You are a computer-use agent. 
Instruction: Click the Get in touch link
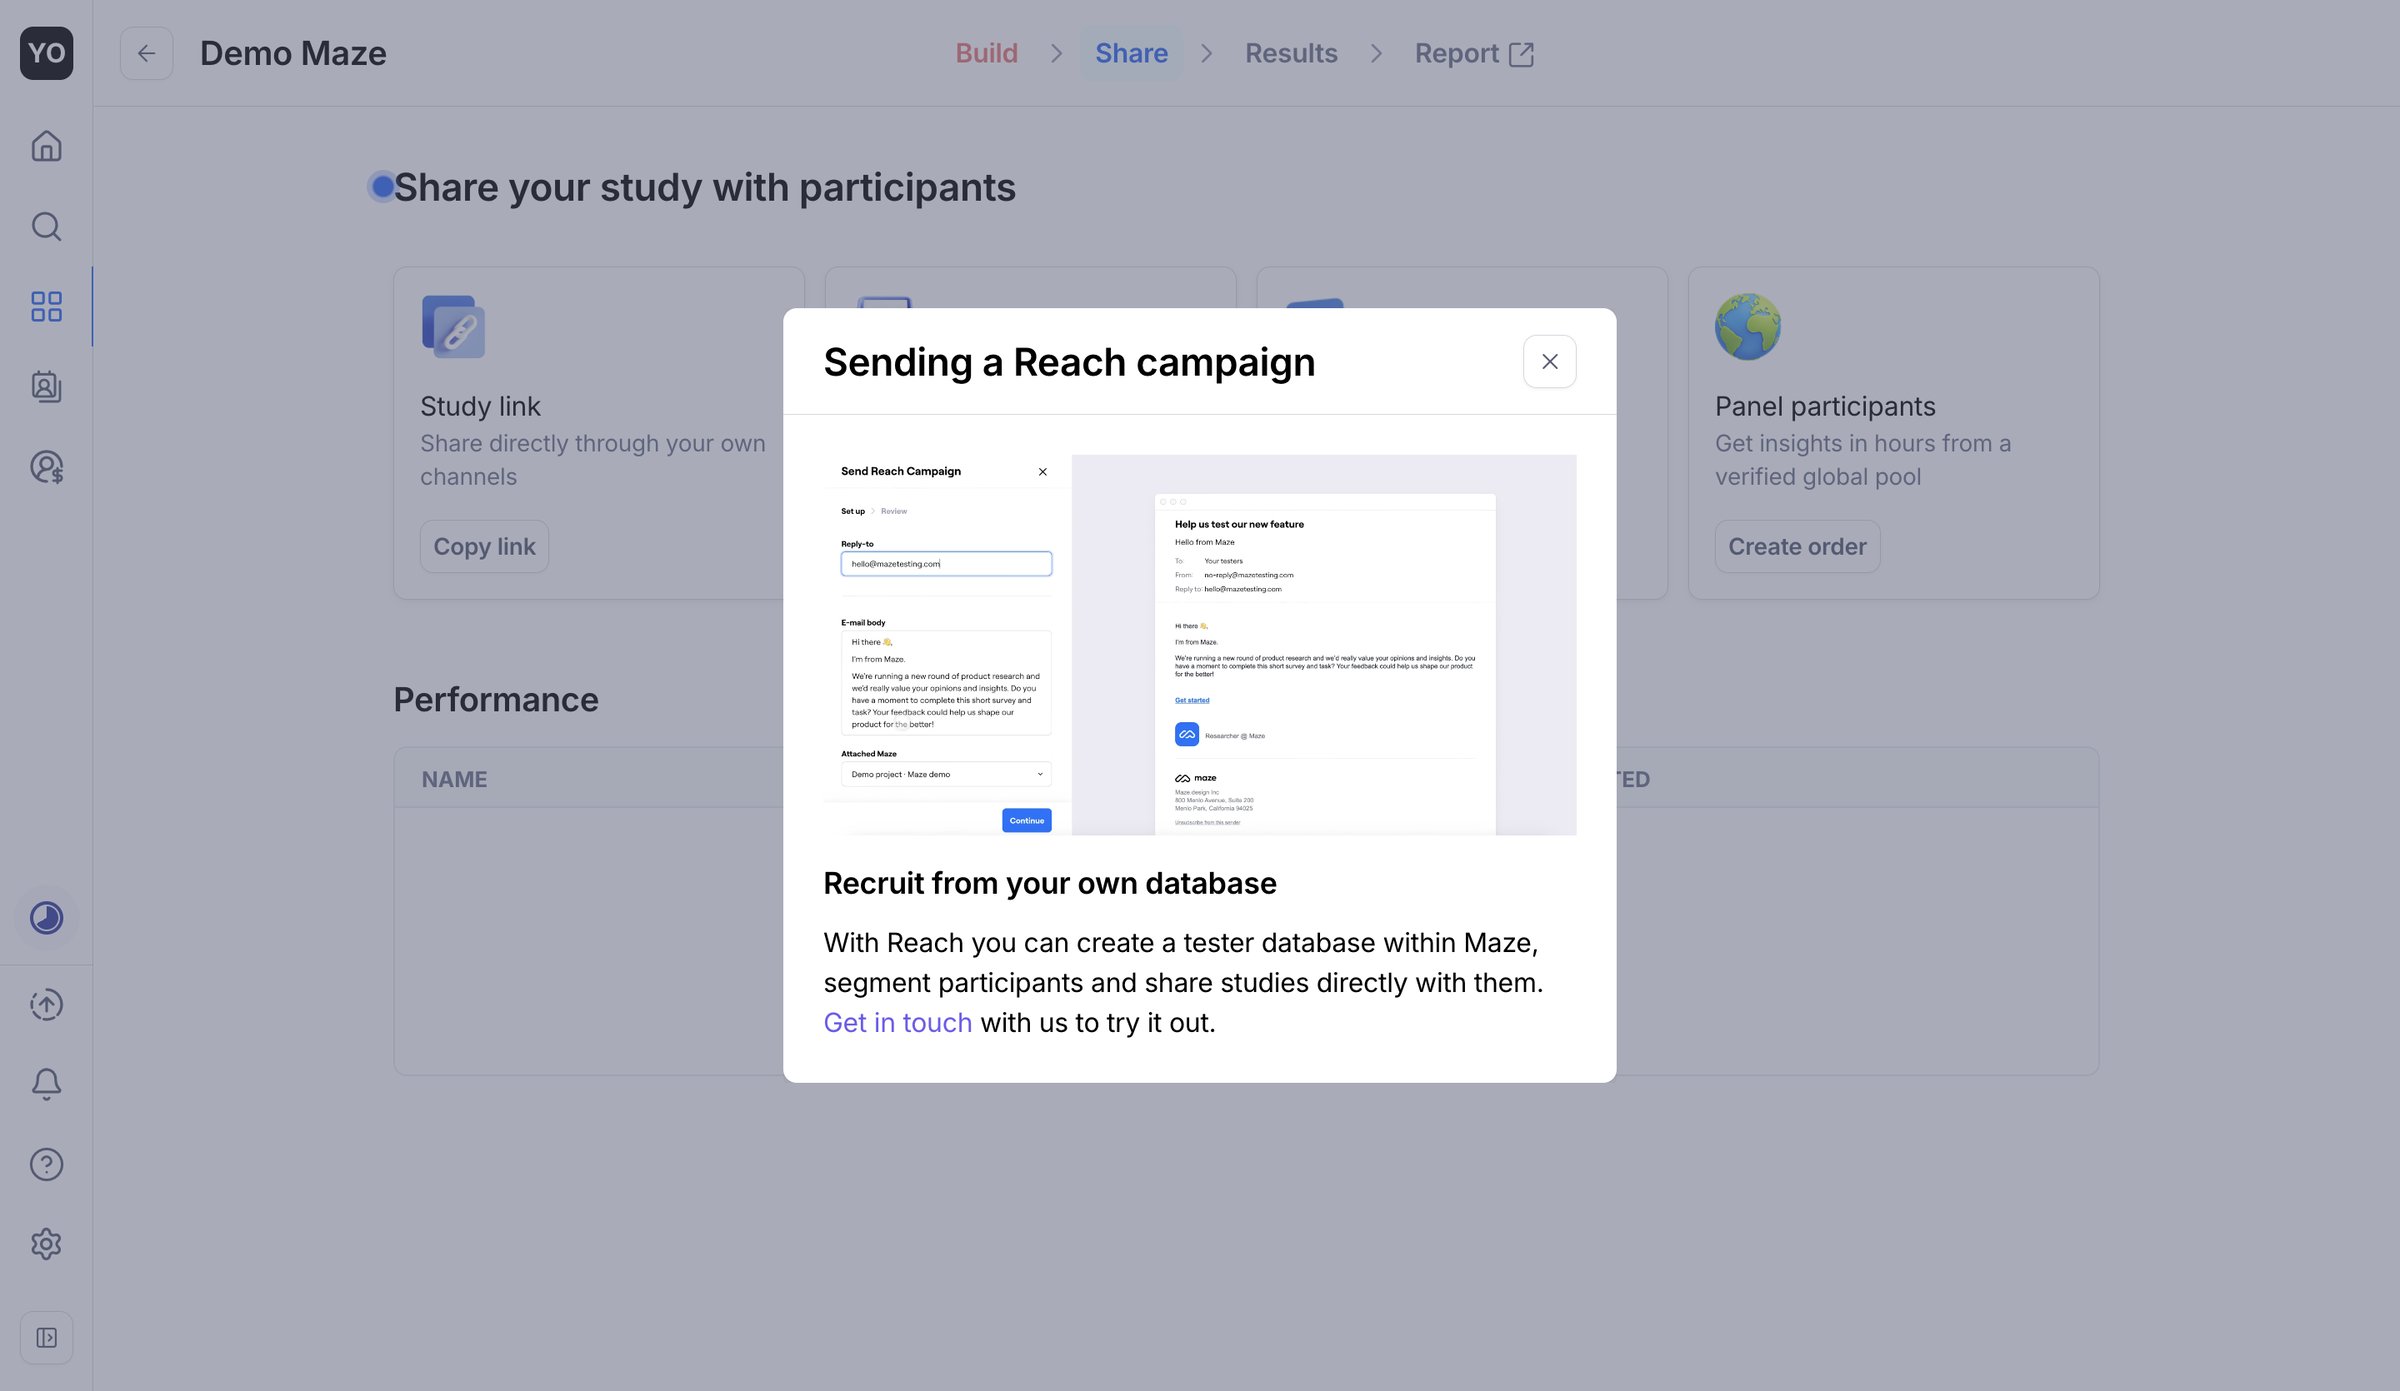click(x=897, y=1022)
